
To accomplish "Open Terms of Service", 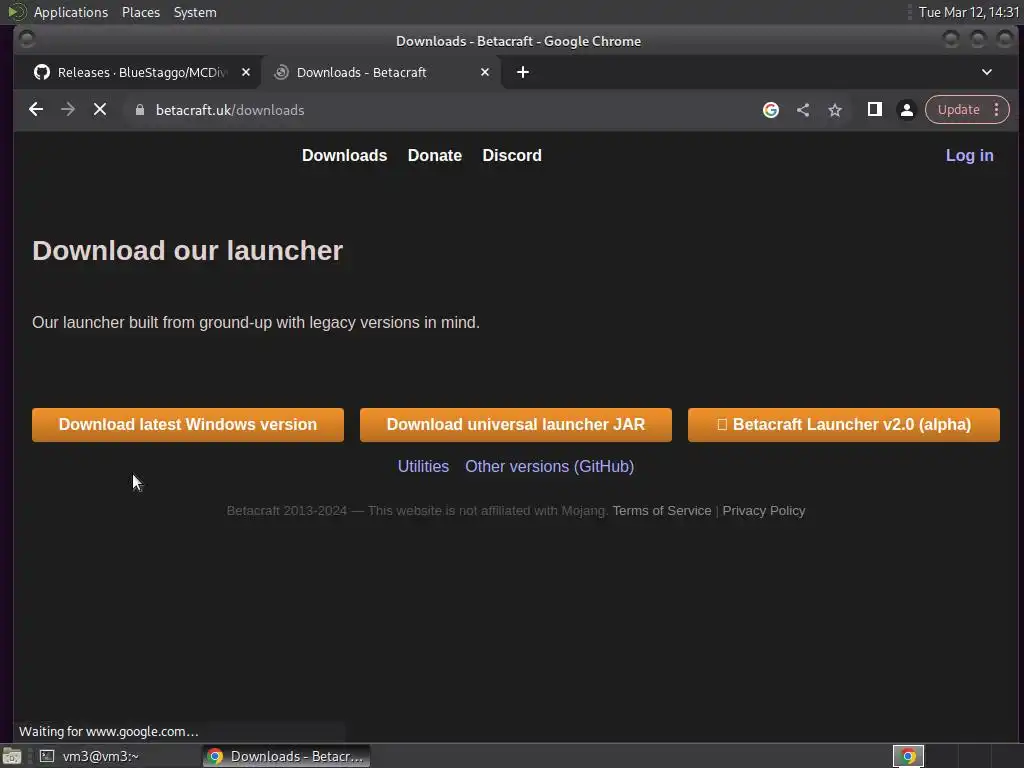I will 662,511.
